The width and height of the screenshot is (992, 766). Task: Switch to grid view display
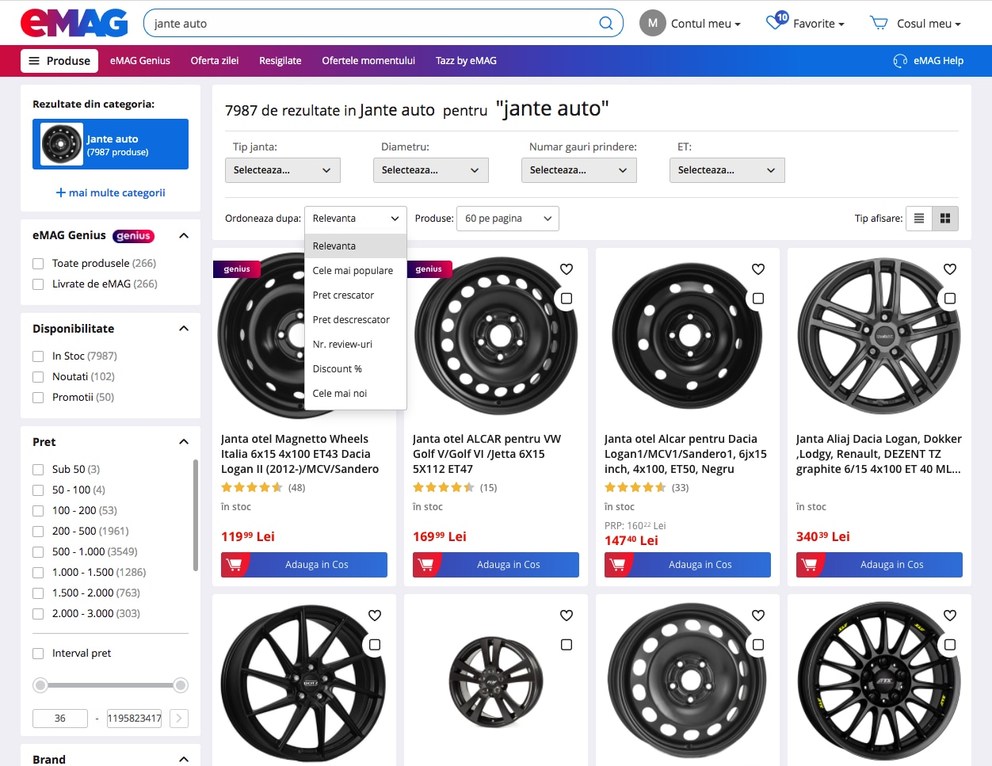tap(945, 218)
